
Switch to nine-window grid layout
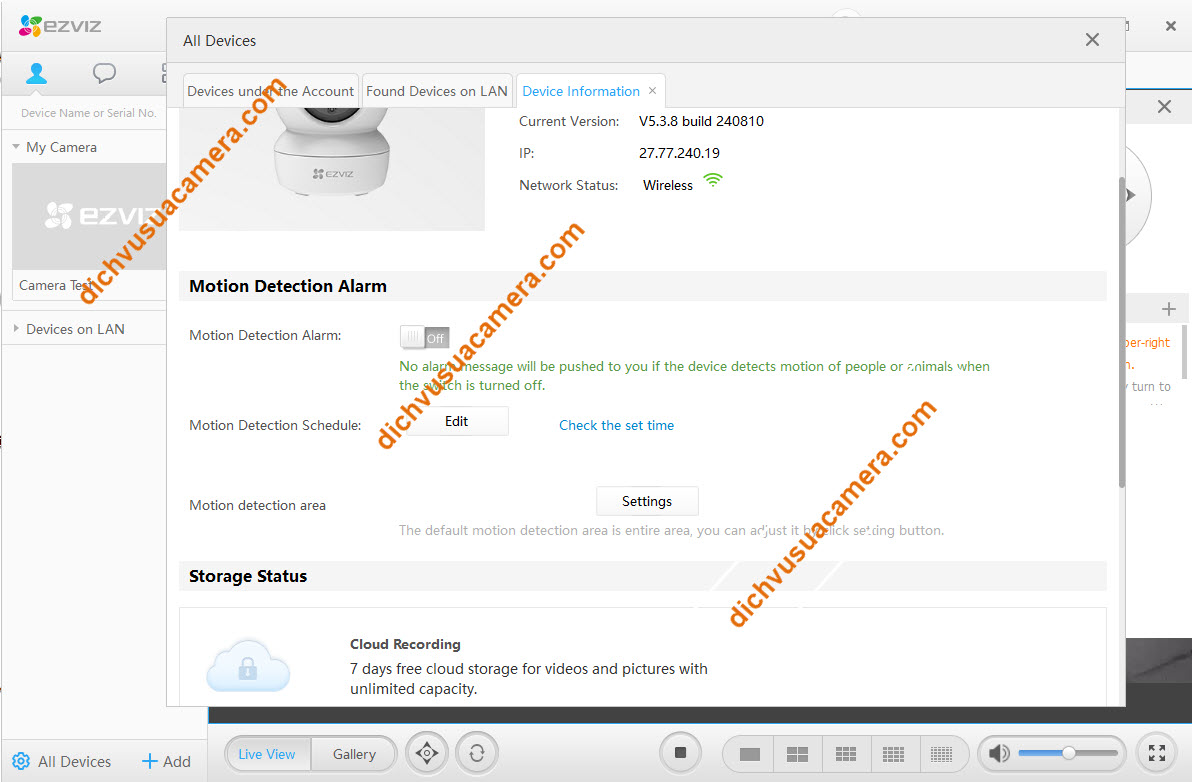(x=846, y=754)
